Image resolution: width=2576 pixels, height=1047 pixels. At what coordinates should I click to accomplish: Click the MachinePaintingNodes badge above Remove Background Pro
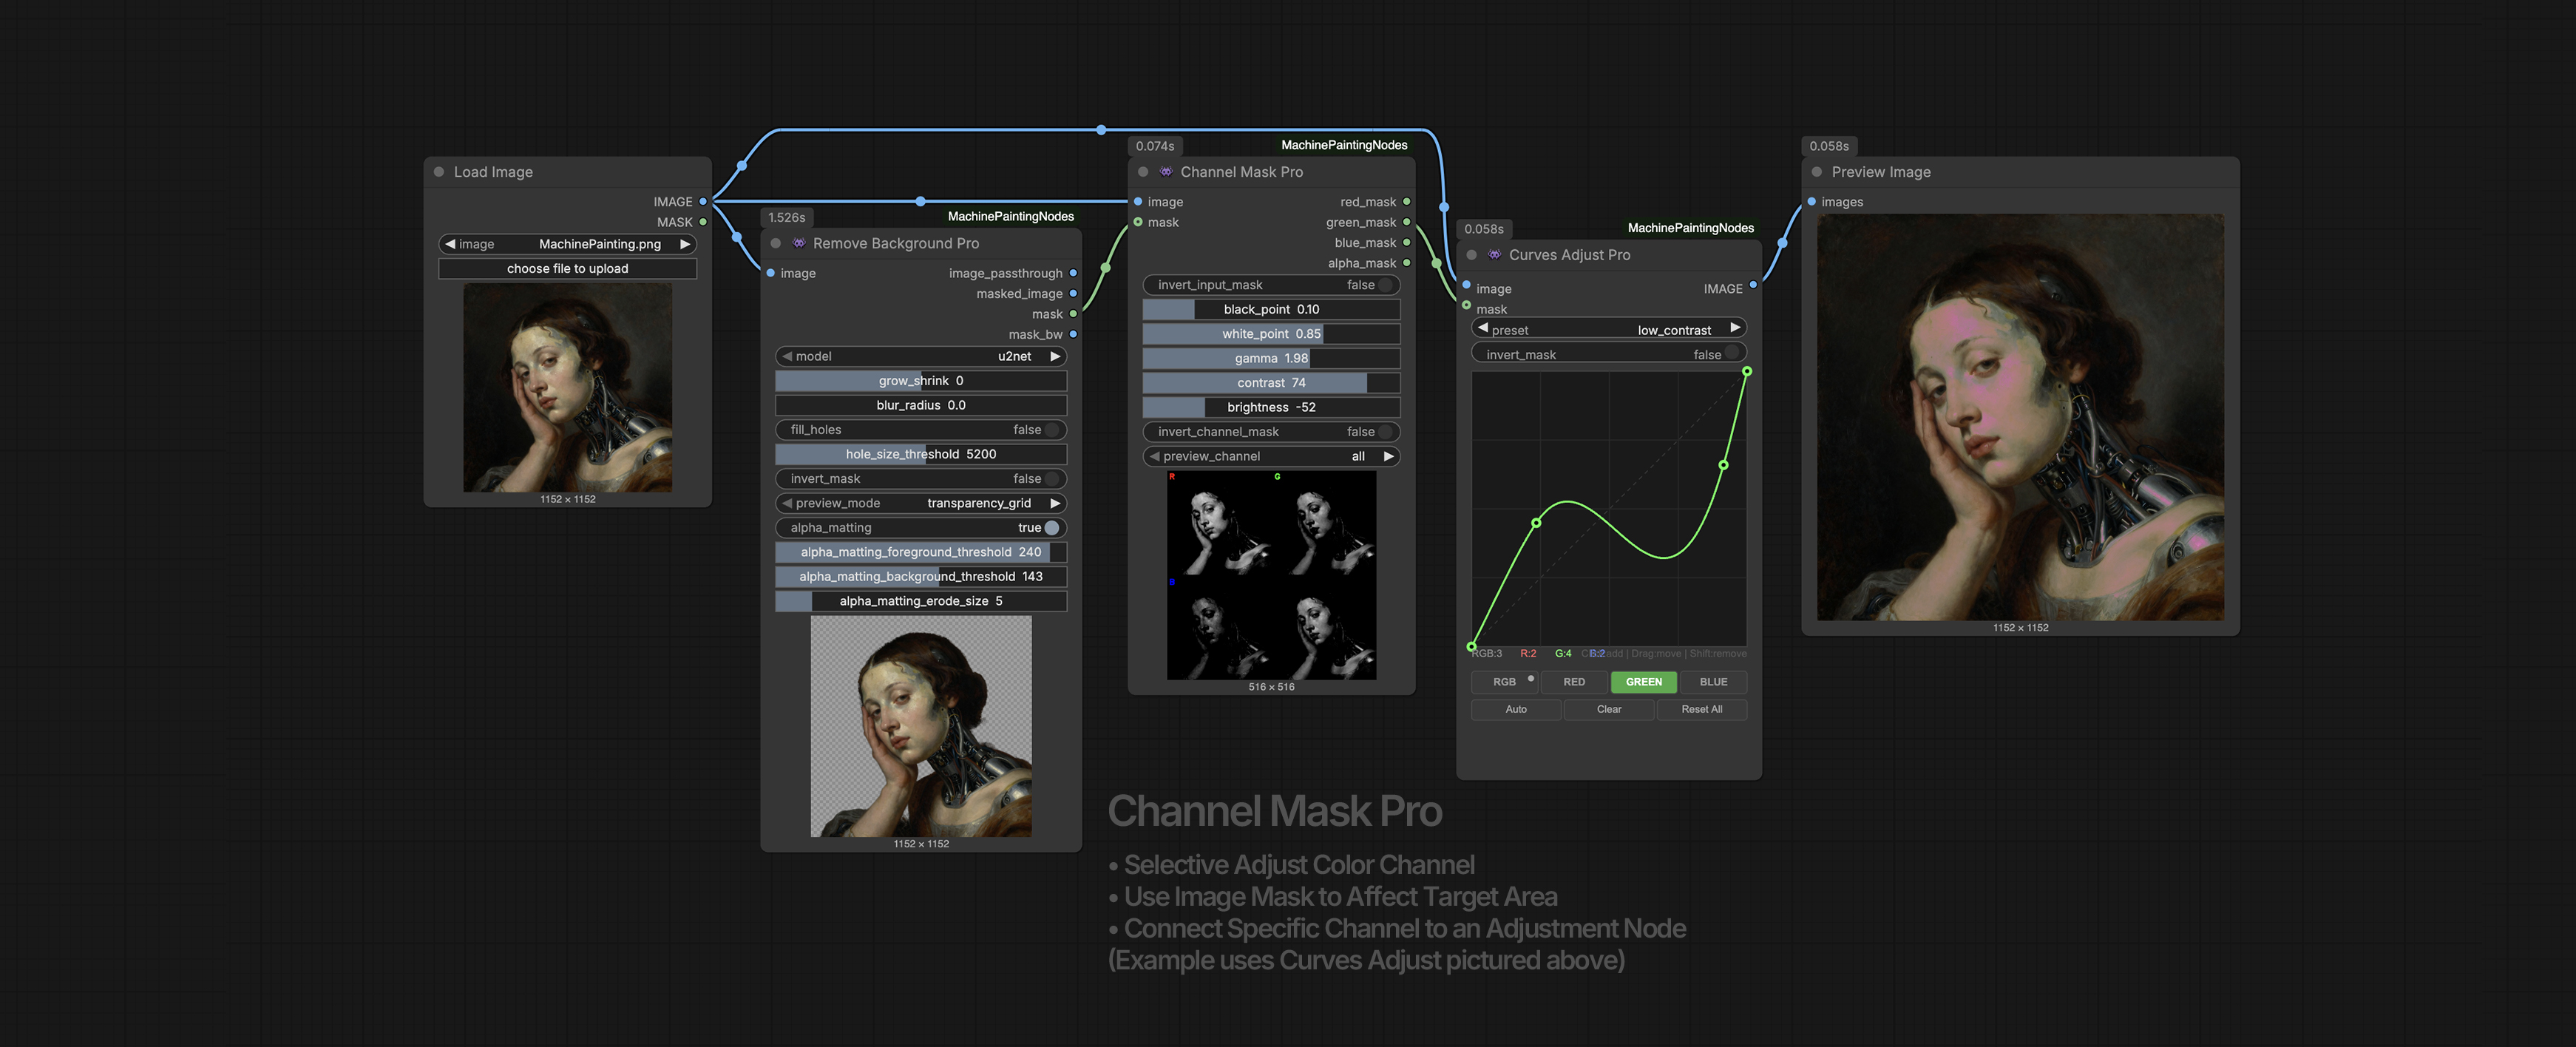tap(1011, 216)
